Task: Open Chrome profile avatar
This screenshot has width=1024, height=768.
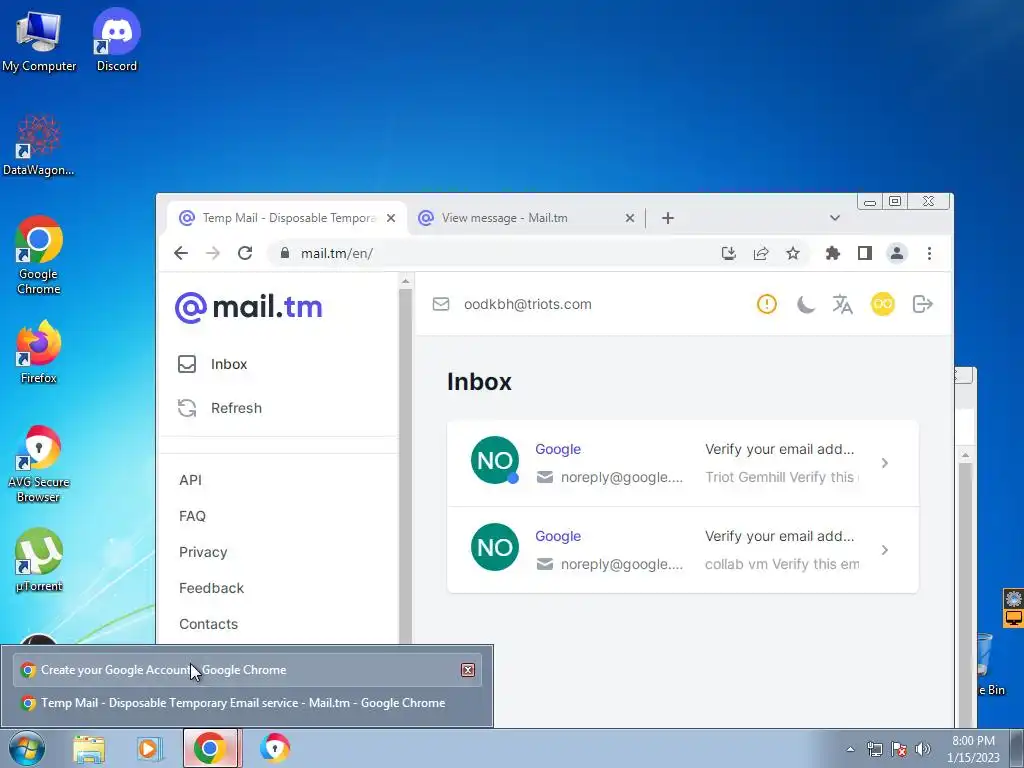Action: 897,253
